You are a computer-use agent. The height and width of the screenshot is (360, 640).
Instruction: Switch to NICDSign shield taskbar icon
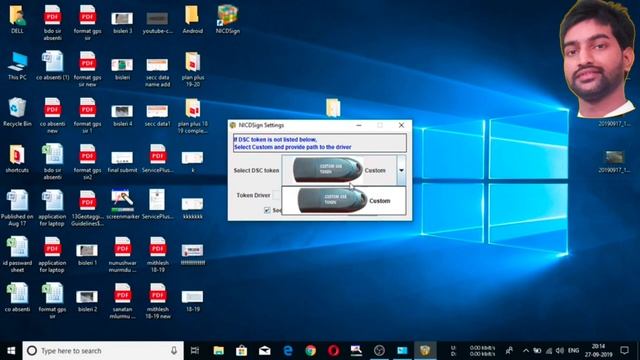(x=425, y=351)
